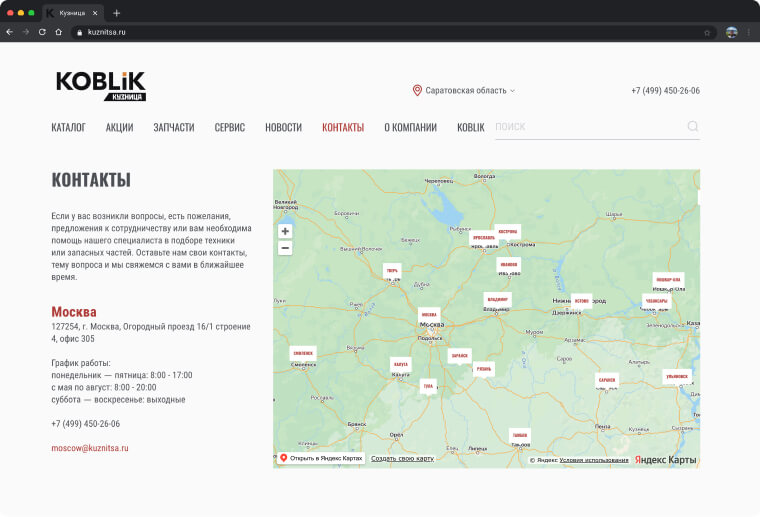Open a new browser tab
Viewport: 760px width, 517px height.
(x=116, y=13)
